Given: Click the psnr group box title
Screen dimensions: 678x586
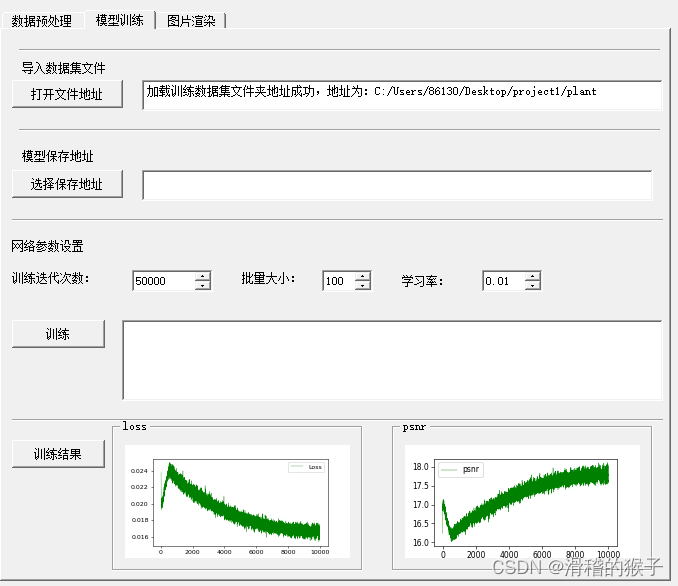Looking at the screenshot, I should point(414,427).
